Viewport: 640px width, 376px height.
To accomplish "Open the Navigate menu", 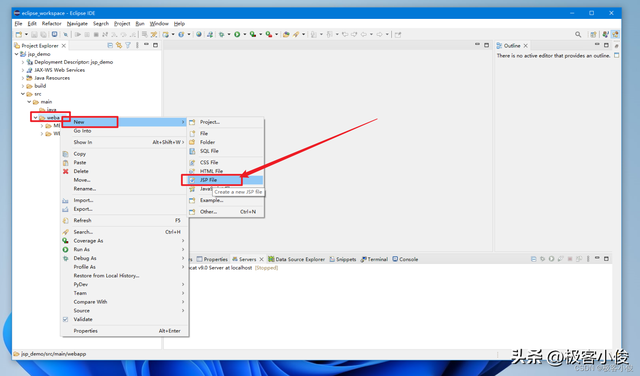I will [77, 24].
